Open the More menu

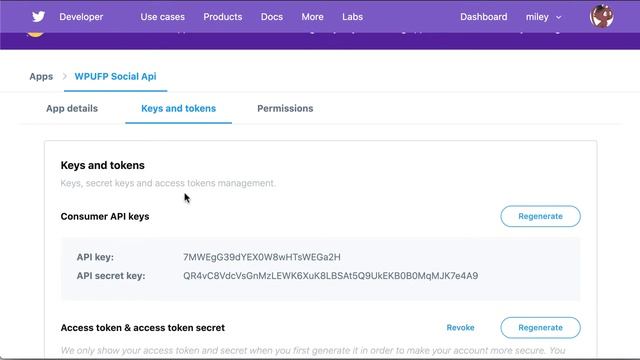click(312, 17)
